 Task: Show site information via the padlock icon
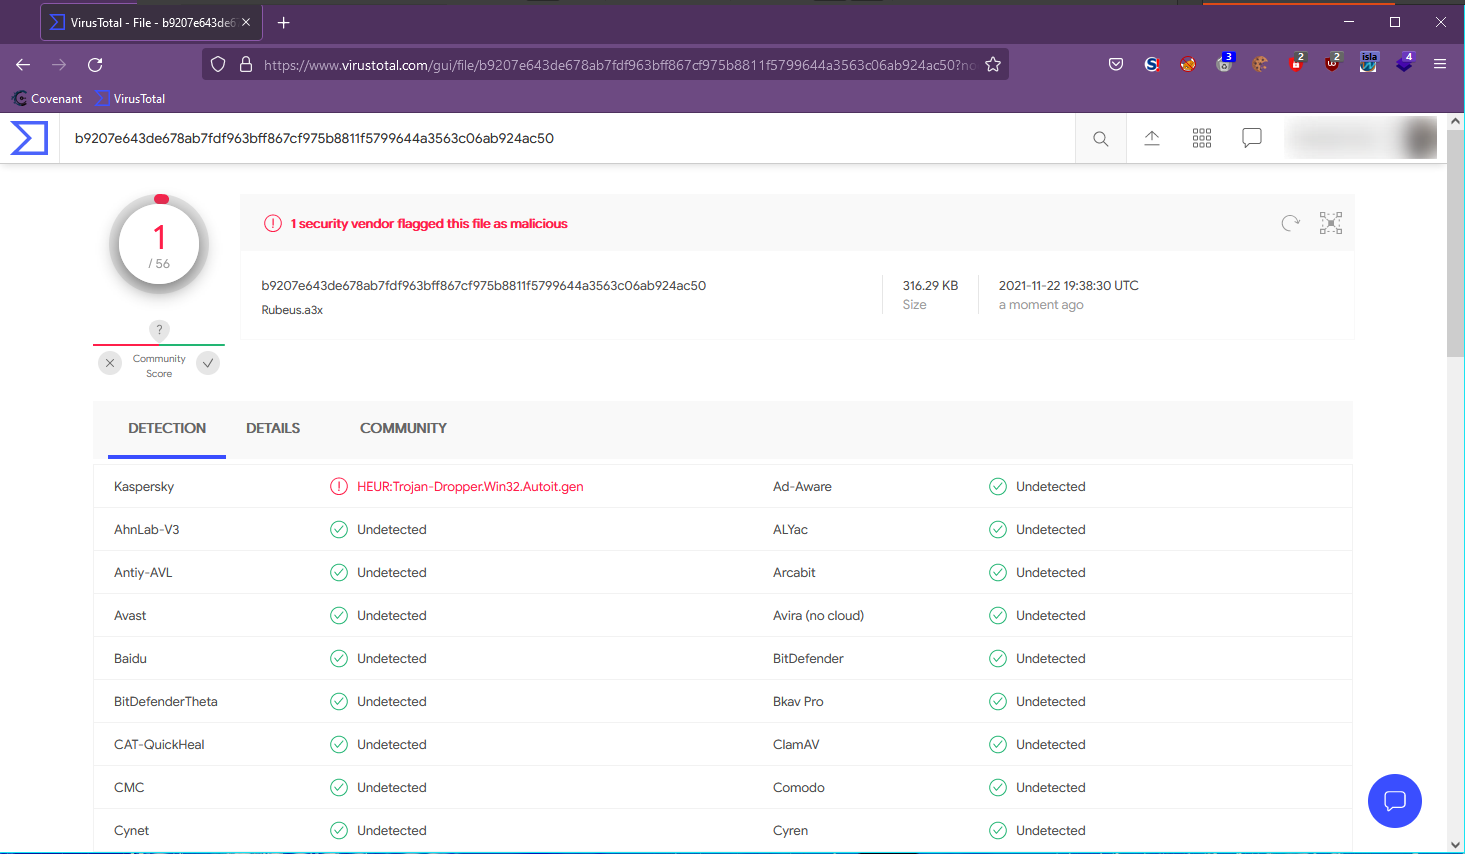click(x=246, y=64)
